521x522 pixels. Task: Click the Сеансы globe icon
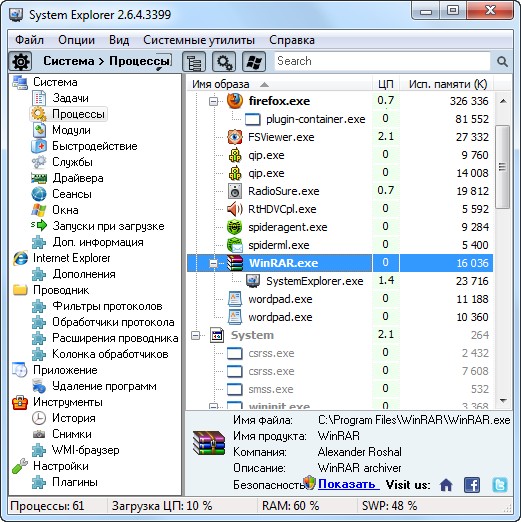pyautogui.click(x=39, y=194)
